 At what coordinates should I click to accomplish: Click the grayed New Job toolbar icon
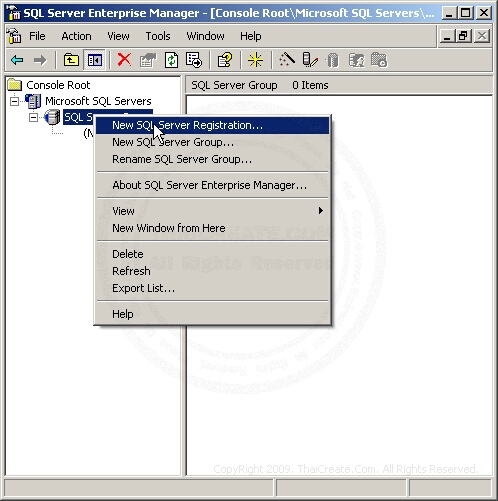click(x=379, y=60)
